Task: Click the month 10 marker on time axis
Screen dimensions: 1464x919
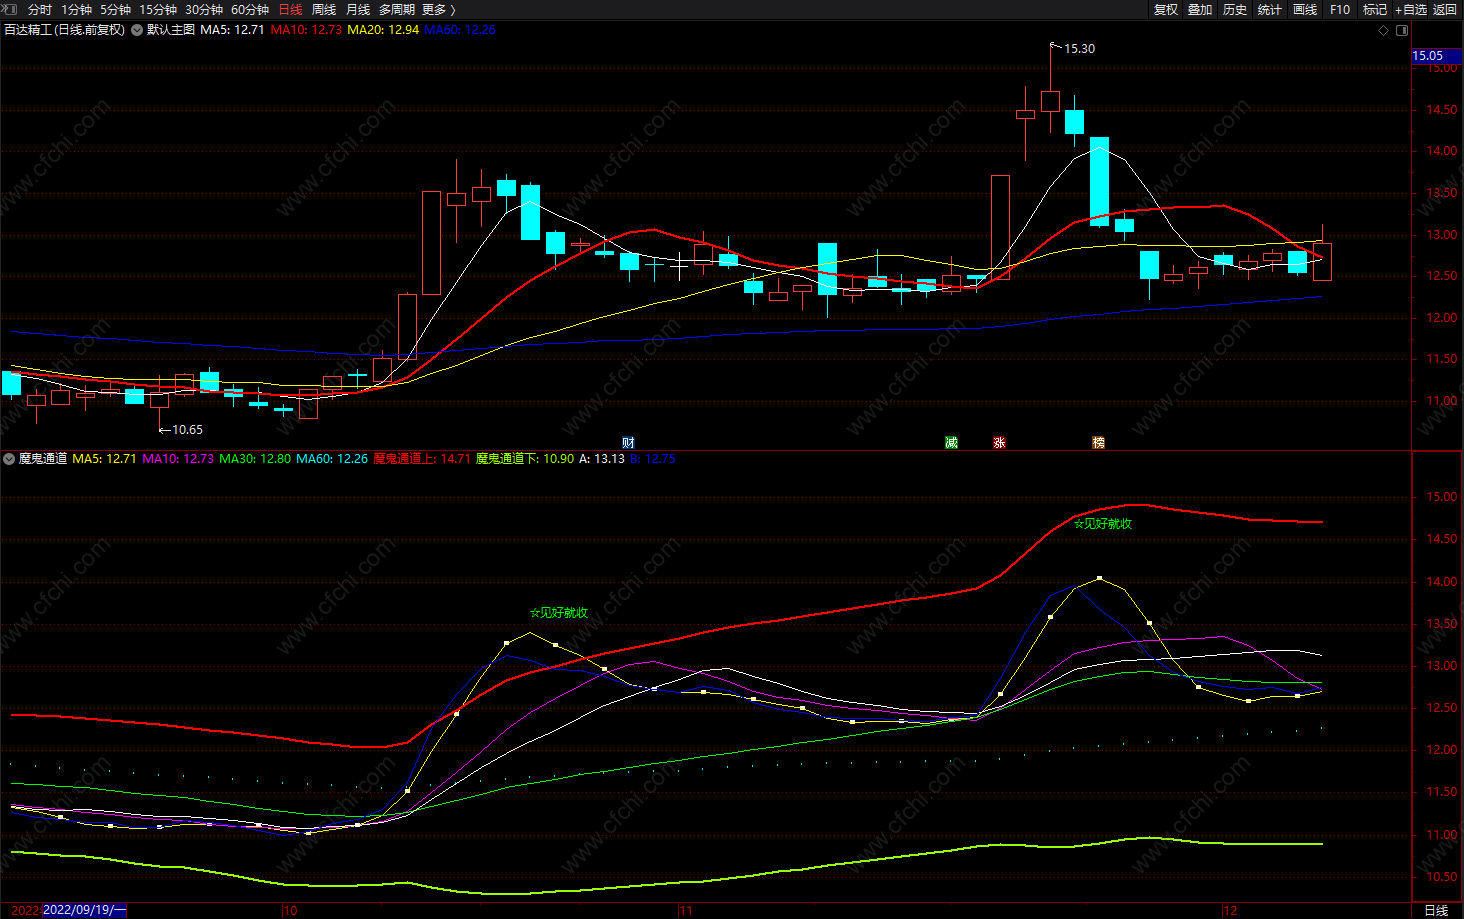Action: pos(290,911)
